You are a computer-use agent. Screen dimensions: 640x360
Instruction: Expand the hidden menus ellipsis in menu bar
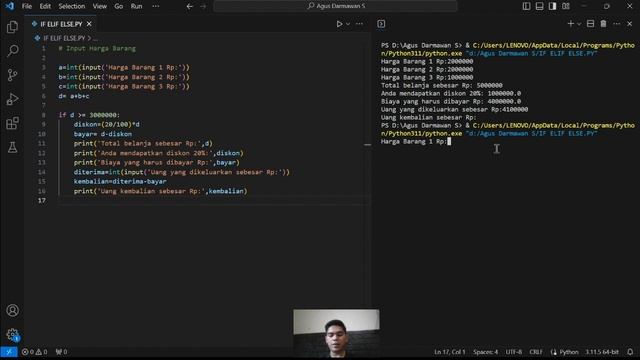point(156,6)
